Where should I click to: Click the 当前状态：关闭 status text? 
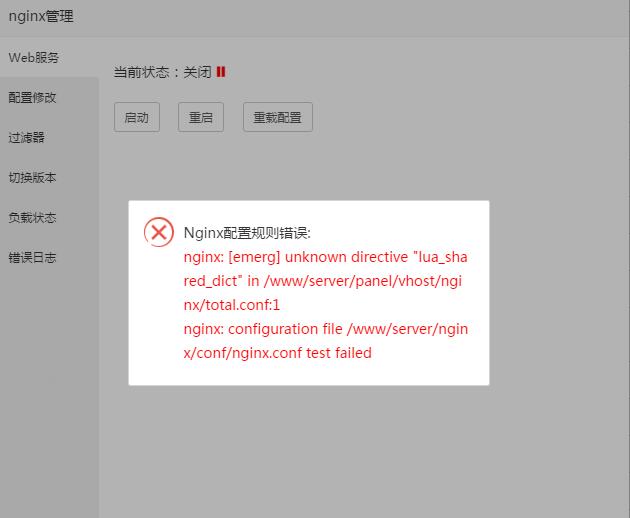(162, 72)
